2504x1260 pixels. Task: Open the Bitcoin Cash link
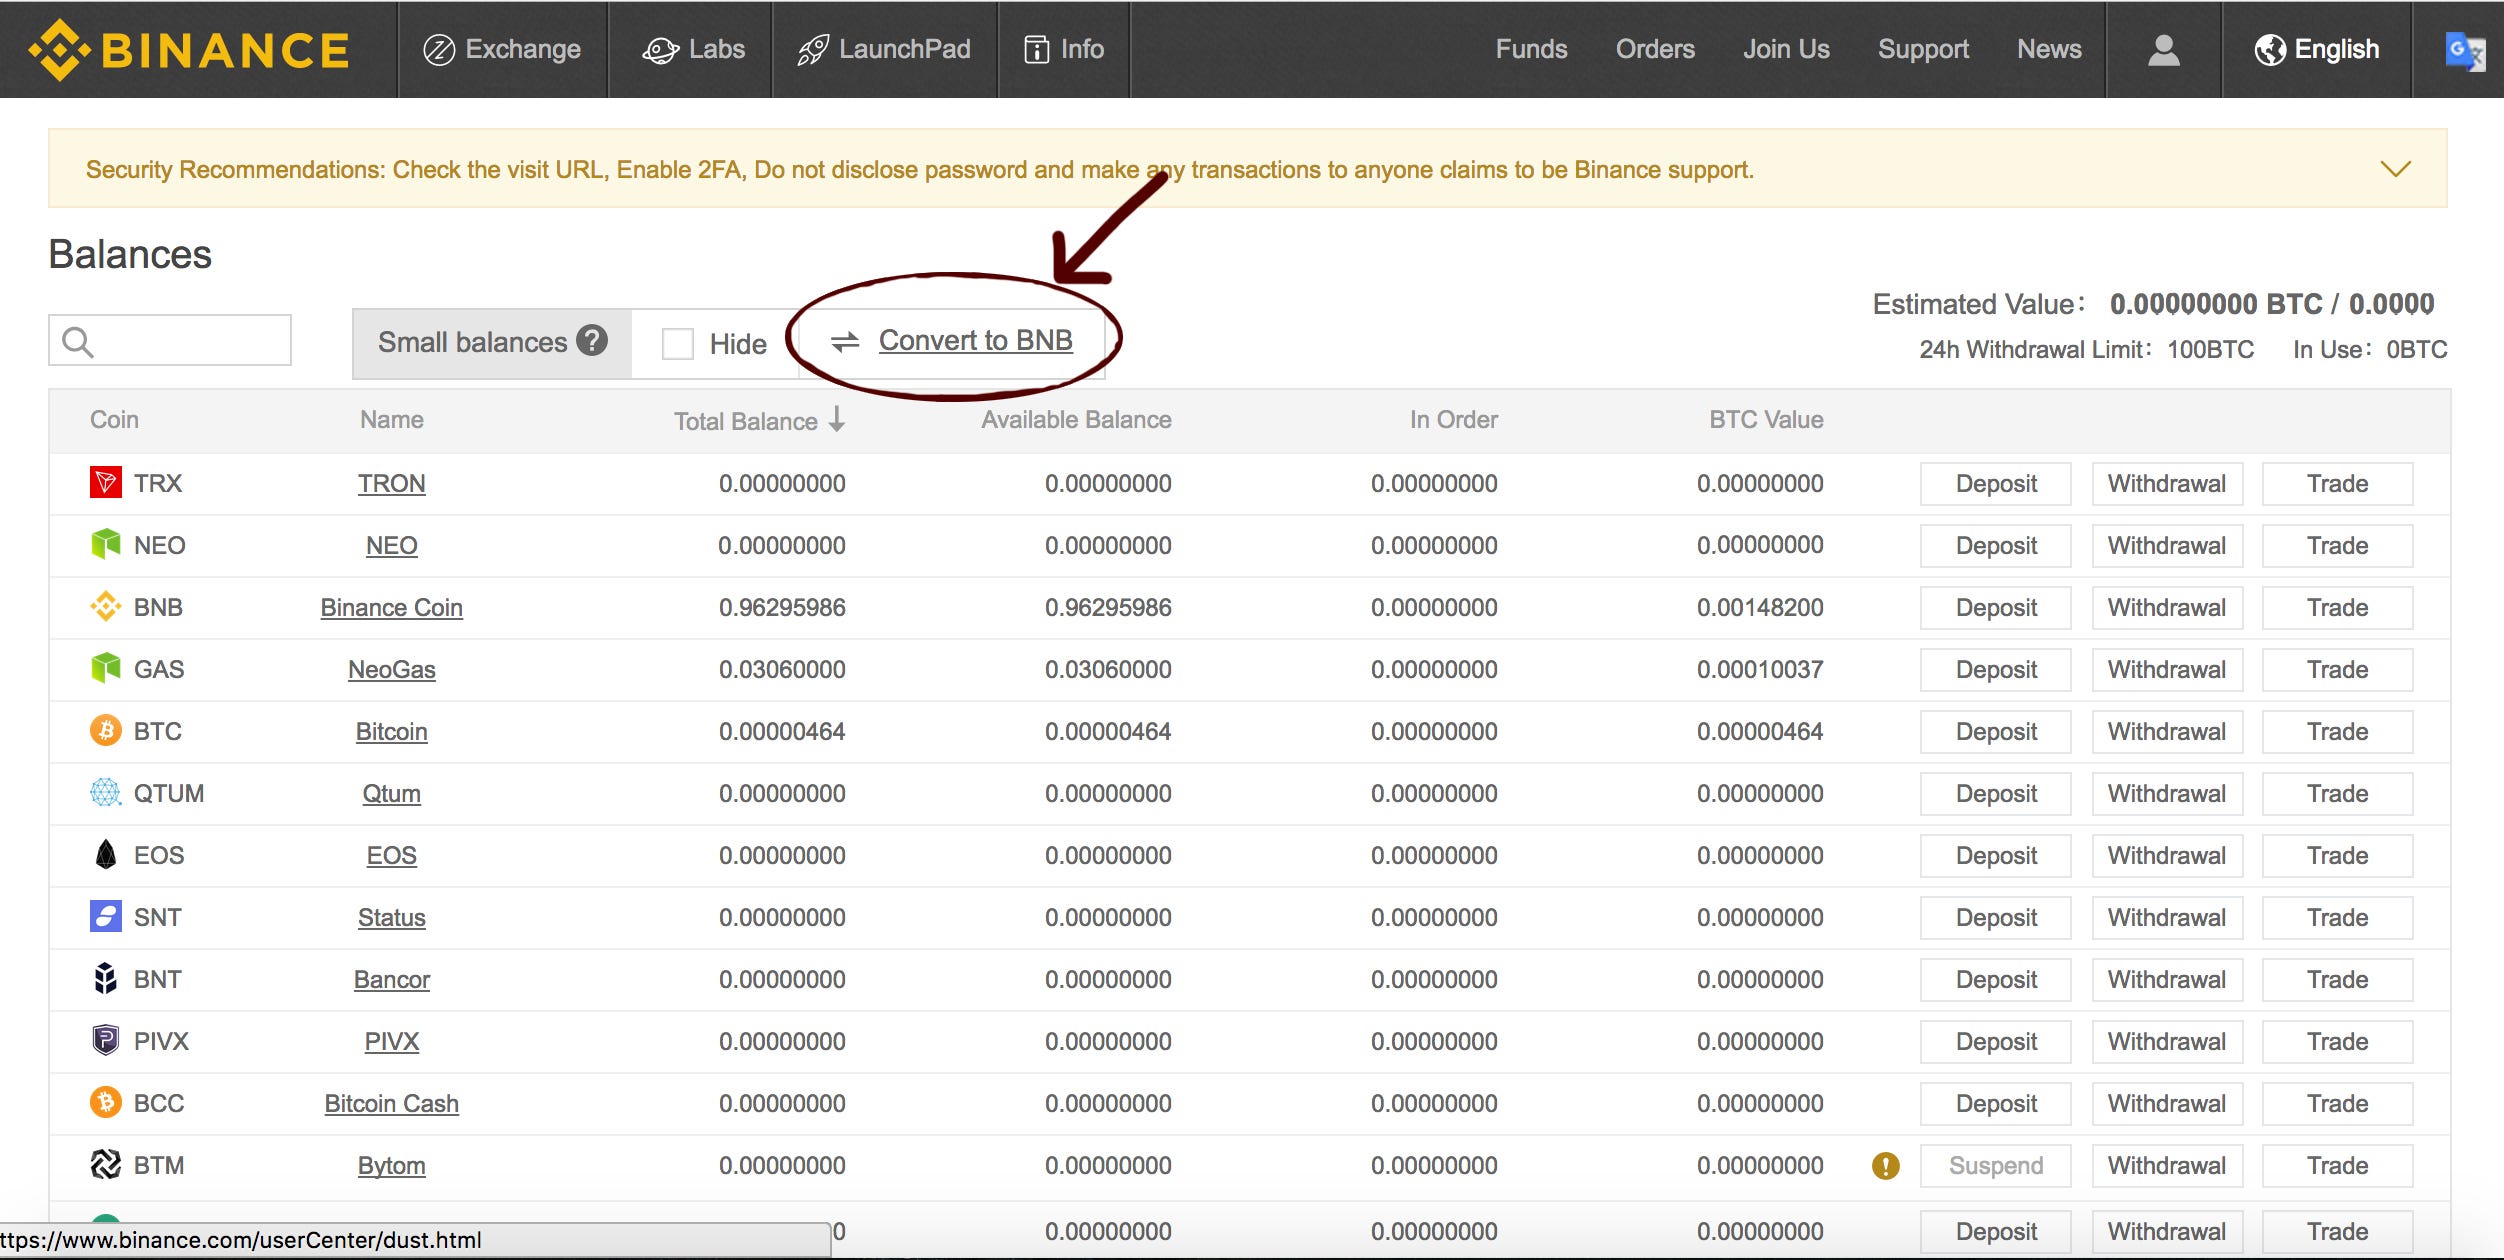point(392,1104)
